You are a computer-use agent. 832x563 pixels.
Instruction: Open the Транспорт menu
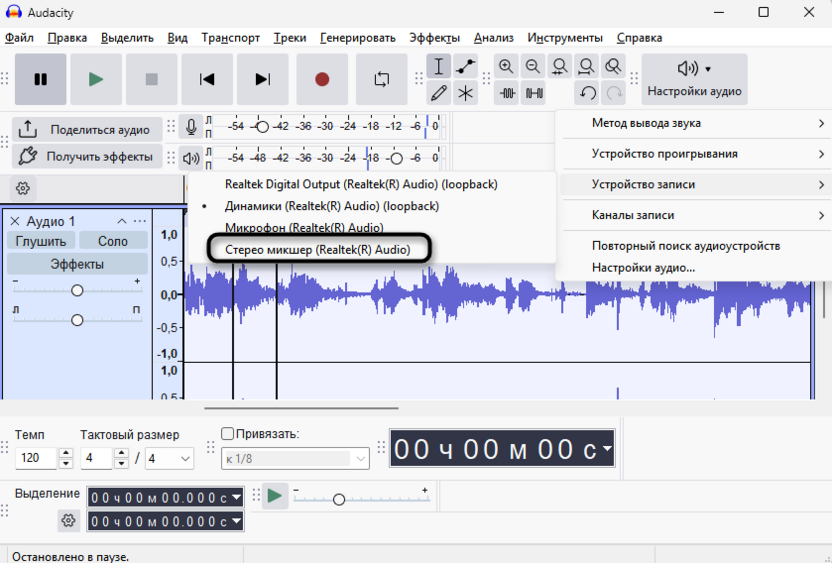231,38
